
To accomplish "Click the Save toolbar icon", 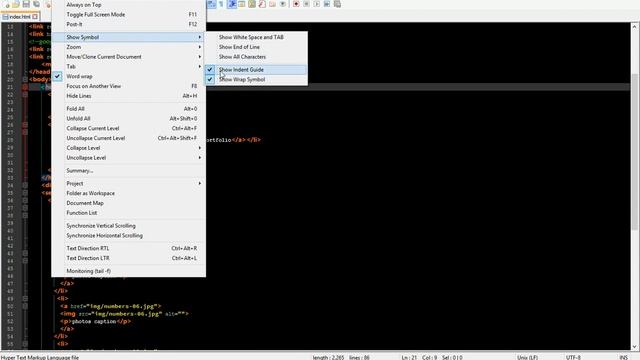I will coord(26,4).
